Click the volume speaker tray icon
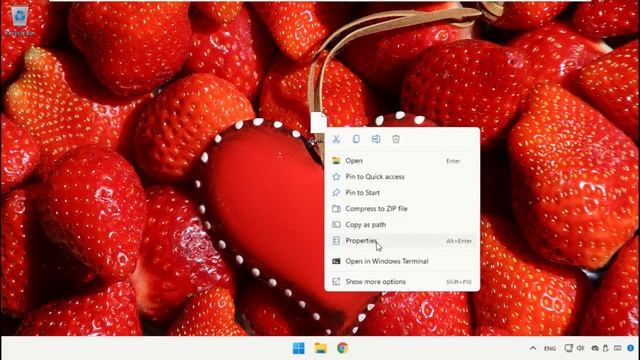The width and height of the screenshot is (640, 360). [x=580, y=348]
